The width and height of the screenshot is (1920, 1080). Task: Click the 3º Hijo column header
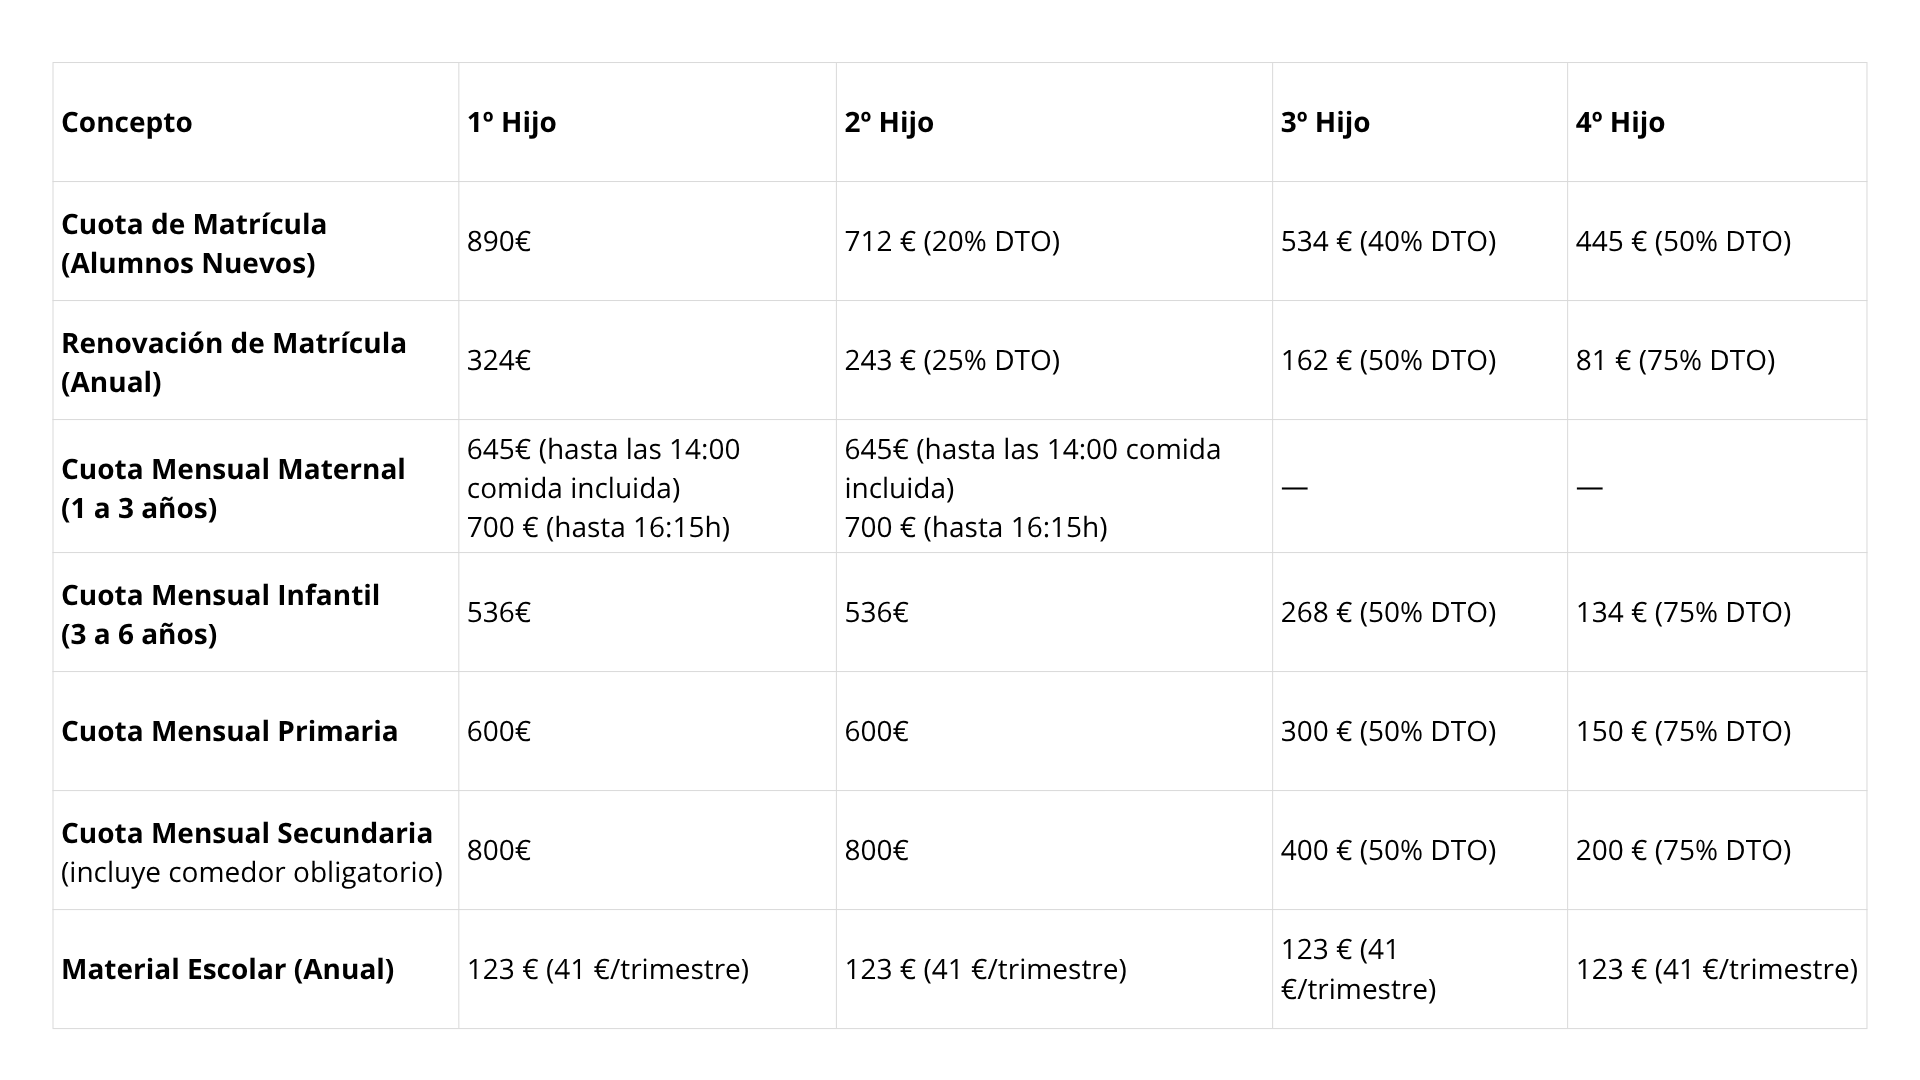(x=1325, y=122)
